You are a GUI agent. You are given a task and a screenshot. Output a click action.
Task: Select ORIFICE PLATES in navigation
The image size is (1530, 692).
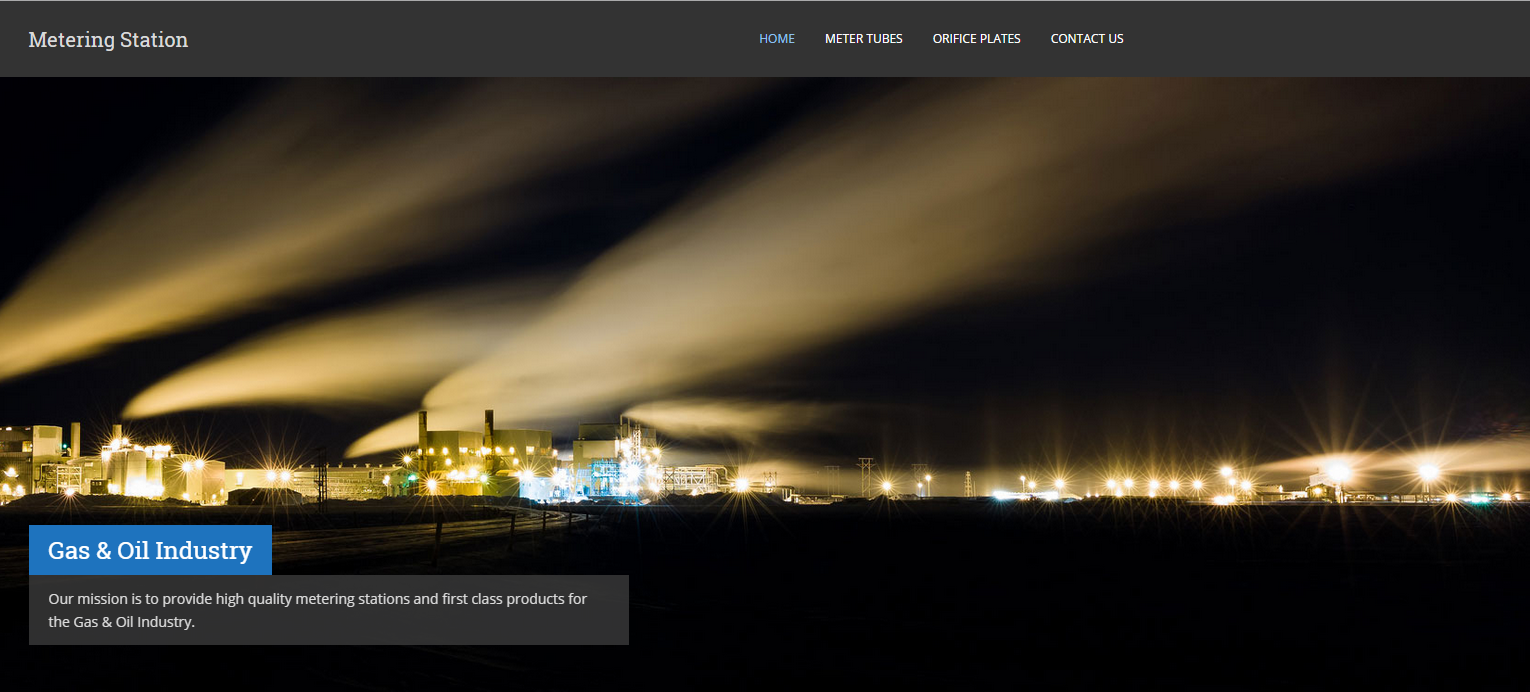click(976, 39)
